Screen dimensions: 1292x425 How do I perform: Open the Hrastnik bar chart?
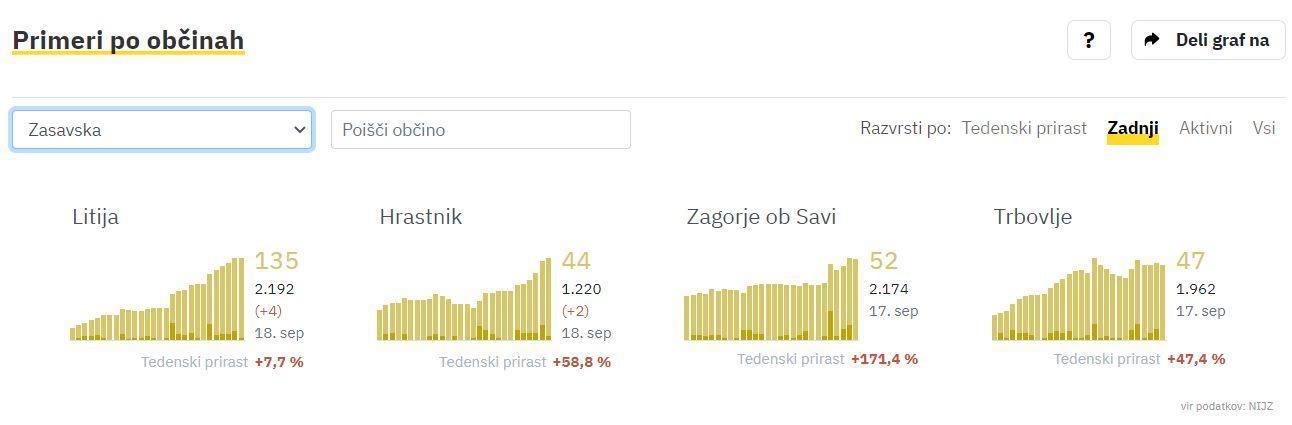[x=464, y=300]
